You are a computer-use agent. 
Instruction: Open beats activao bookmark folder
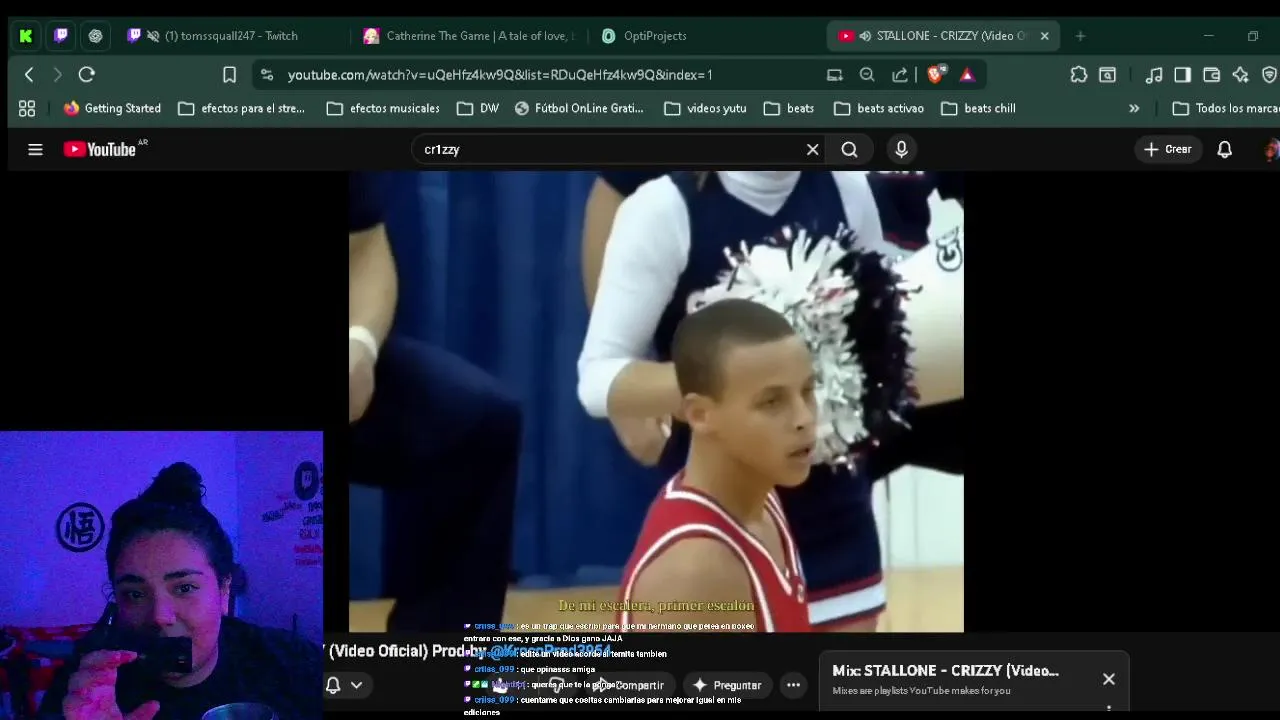pyautogui.click(x=879, y=108)
